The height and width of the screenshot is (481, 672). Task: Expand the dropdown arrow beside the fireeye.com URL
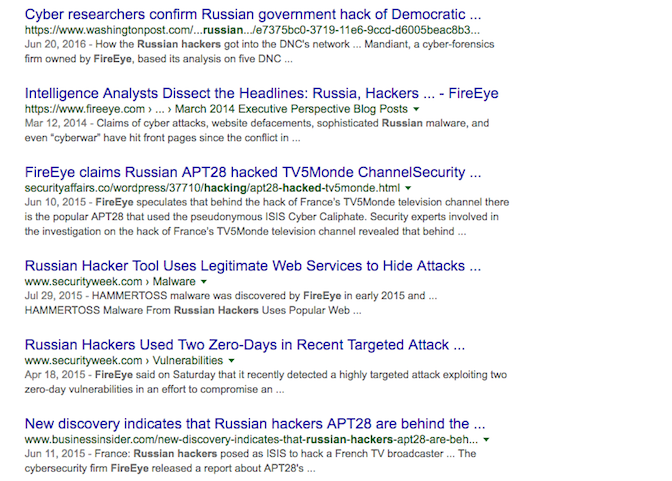(x=416, y=109)
